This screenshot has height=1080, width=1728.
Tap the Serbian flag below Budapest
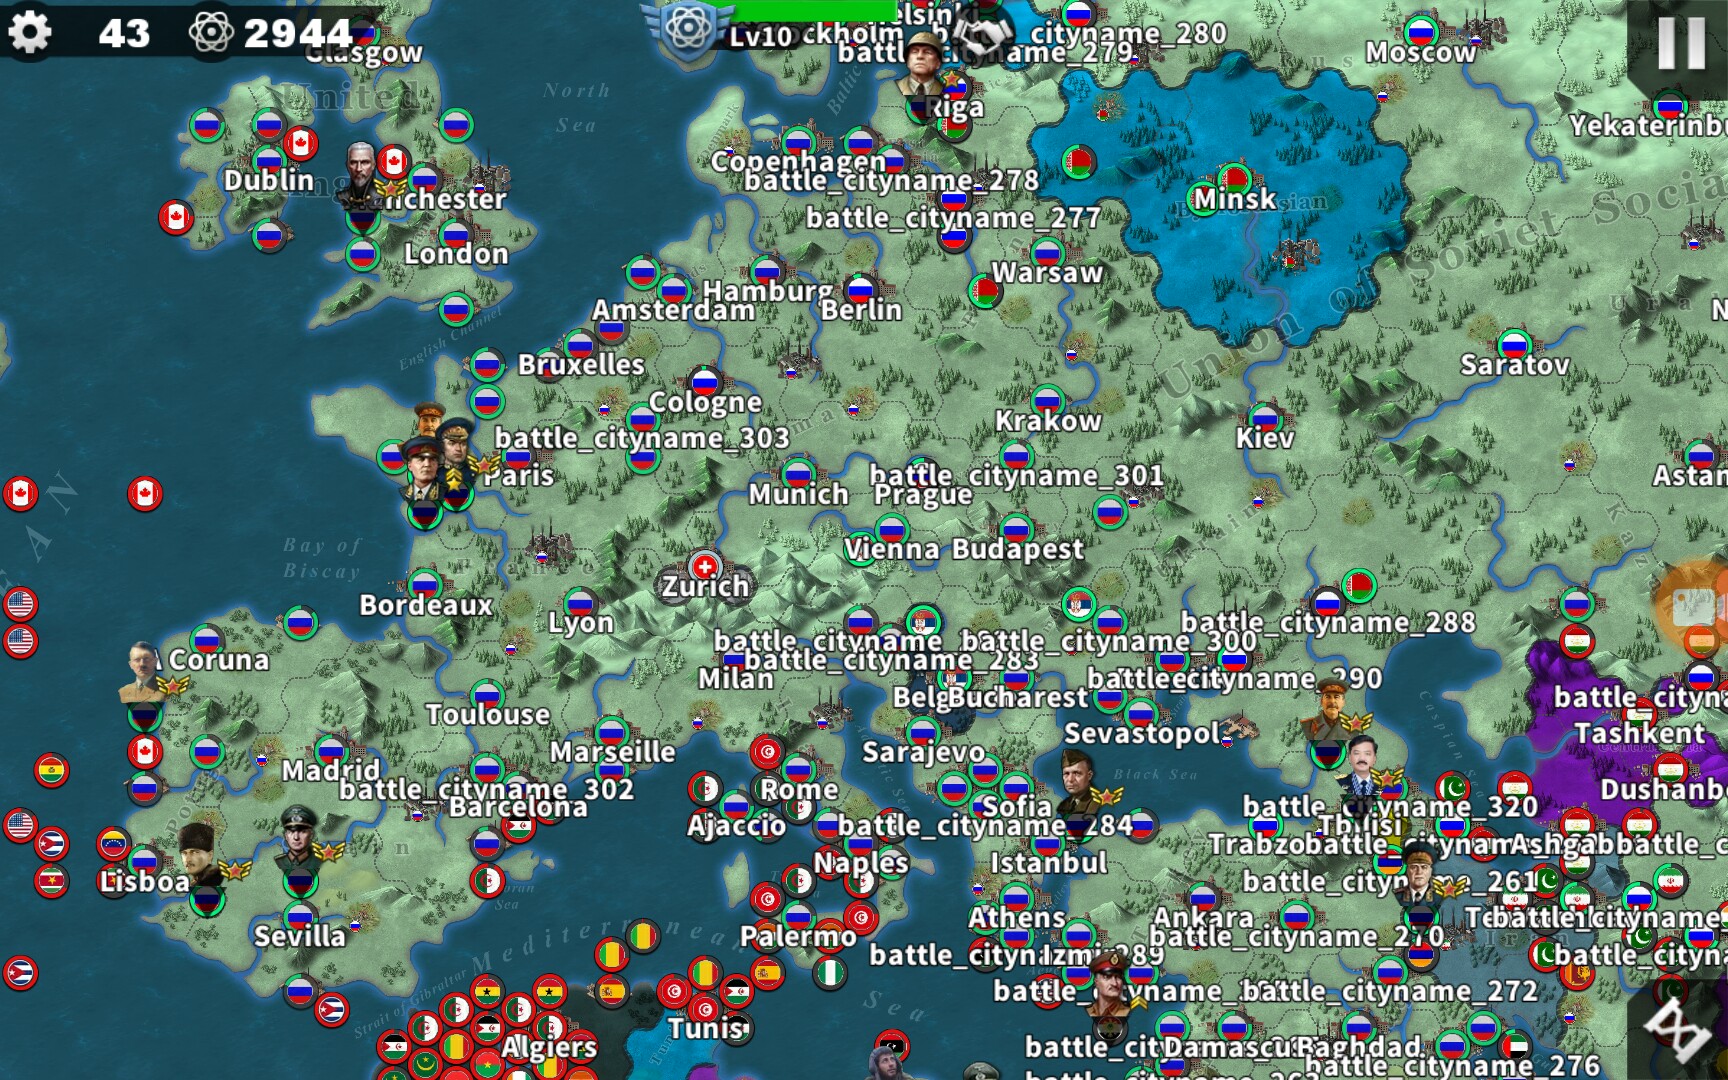1078,605
